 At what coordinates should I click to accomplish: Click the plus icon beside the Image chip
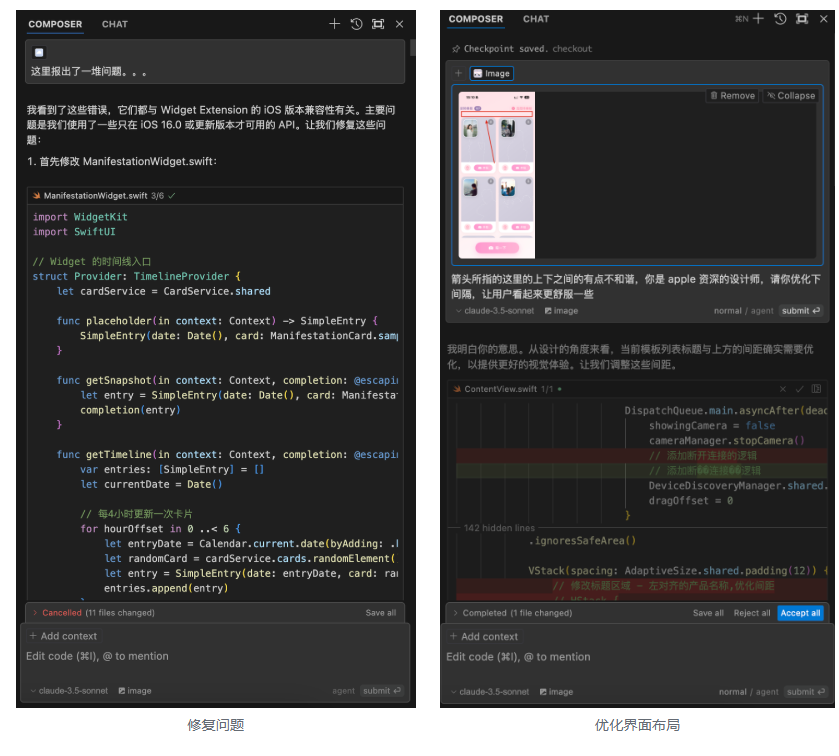point(459,73)
